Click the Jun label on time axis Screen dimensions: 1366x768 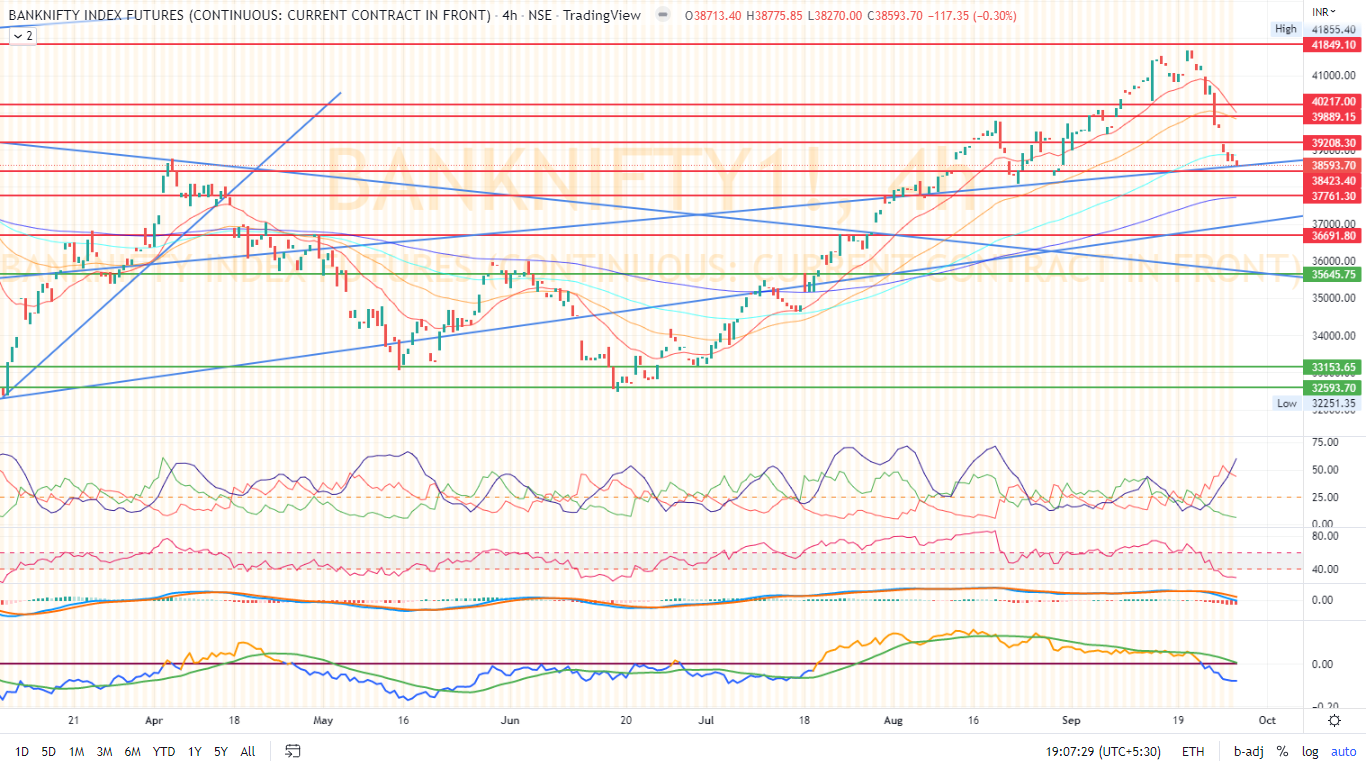click(510, 719)
